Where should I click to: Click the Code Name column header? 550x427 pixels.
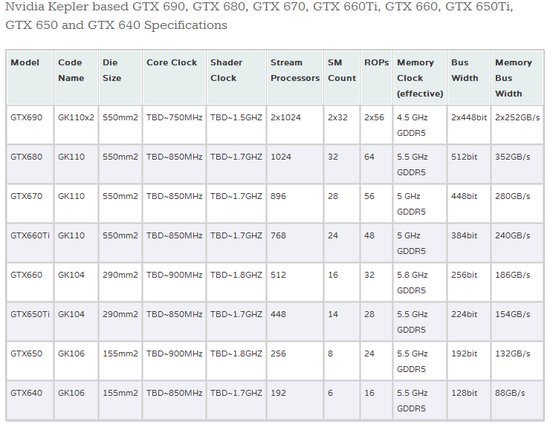click(76, 78)
